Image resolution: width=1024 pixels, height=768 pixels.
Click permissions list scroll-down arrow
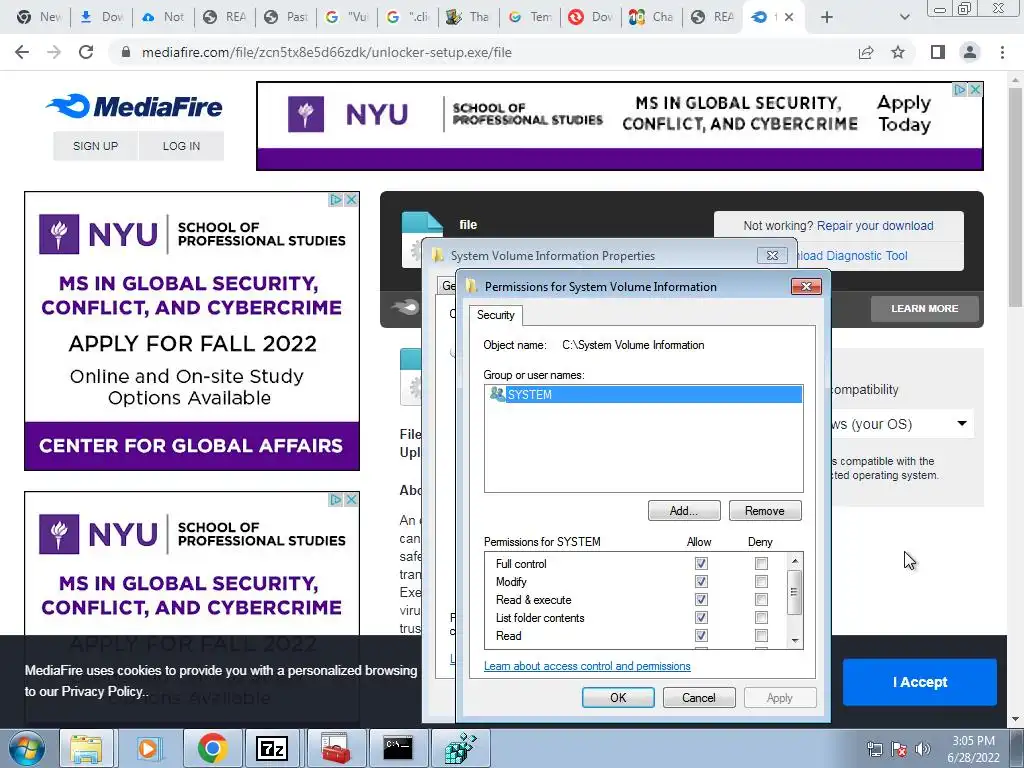[795, 641]
